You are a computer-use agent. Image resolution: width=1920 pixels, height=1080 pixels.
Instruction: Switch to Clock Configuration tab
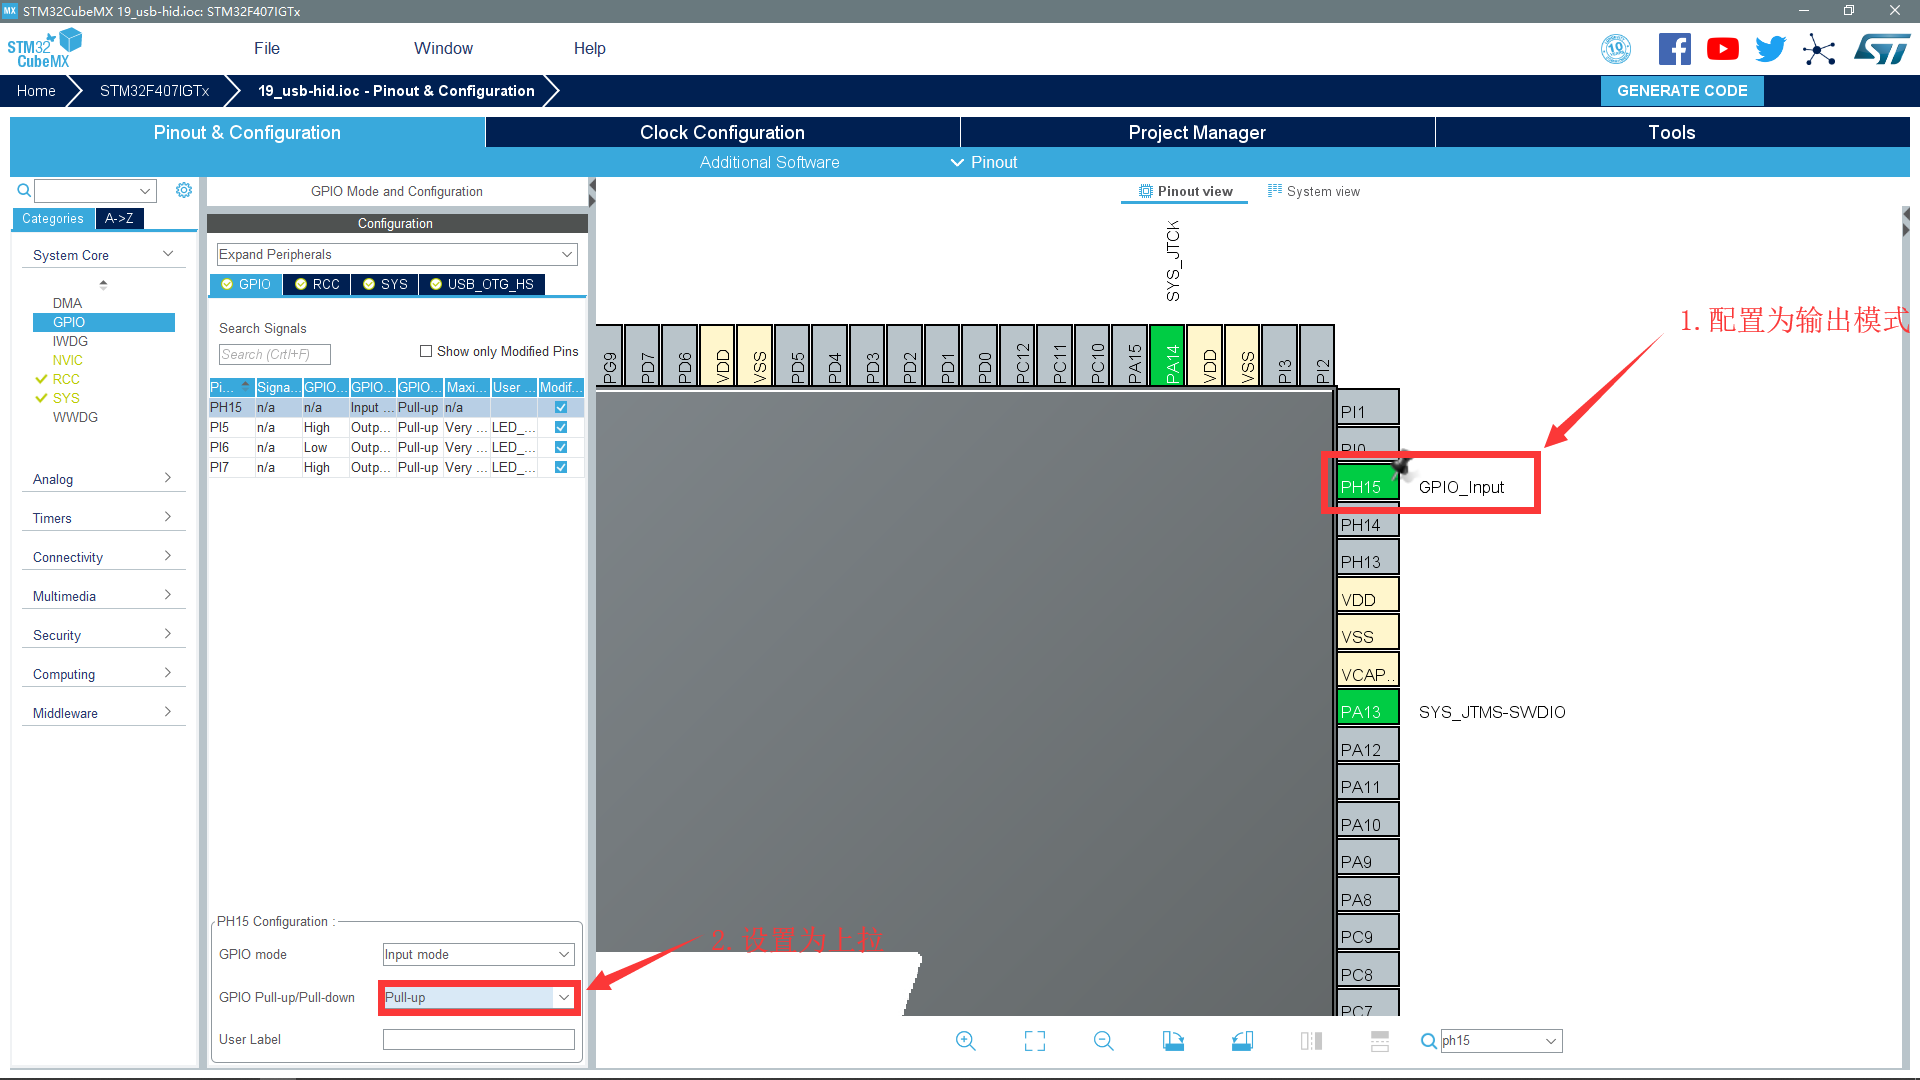click(722, 132)
